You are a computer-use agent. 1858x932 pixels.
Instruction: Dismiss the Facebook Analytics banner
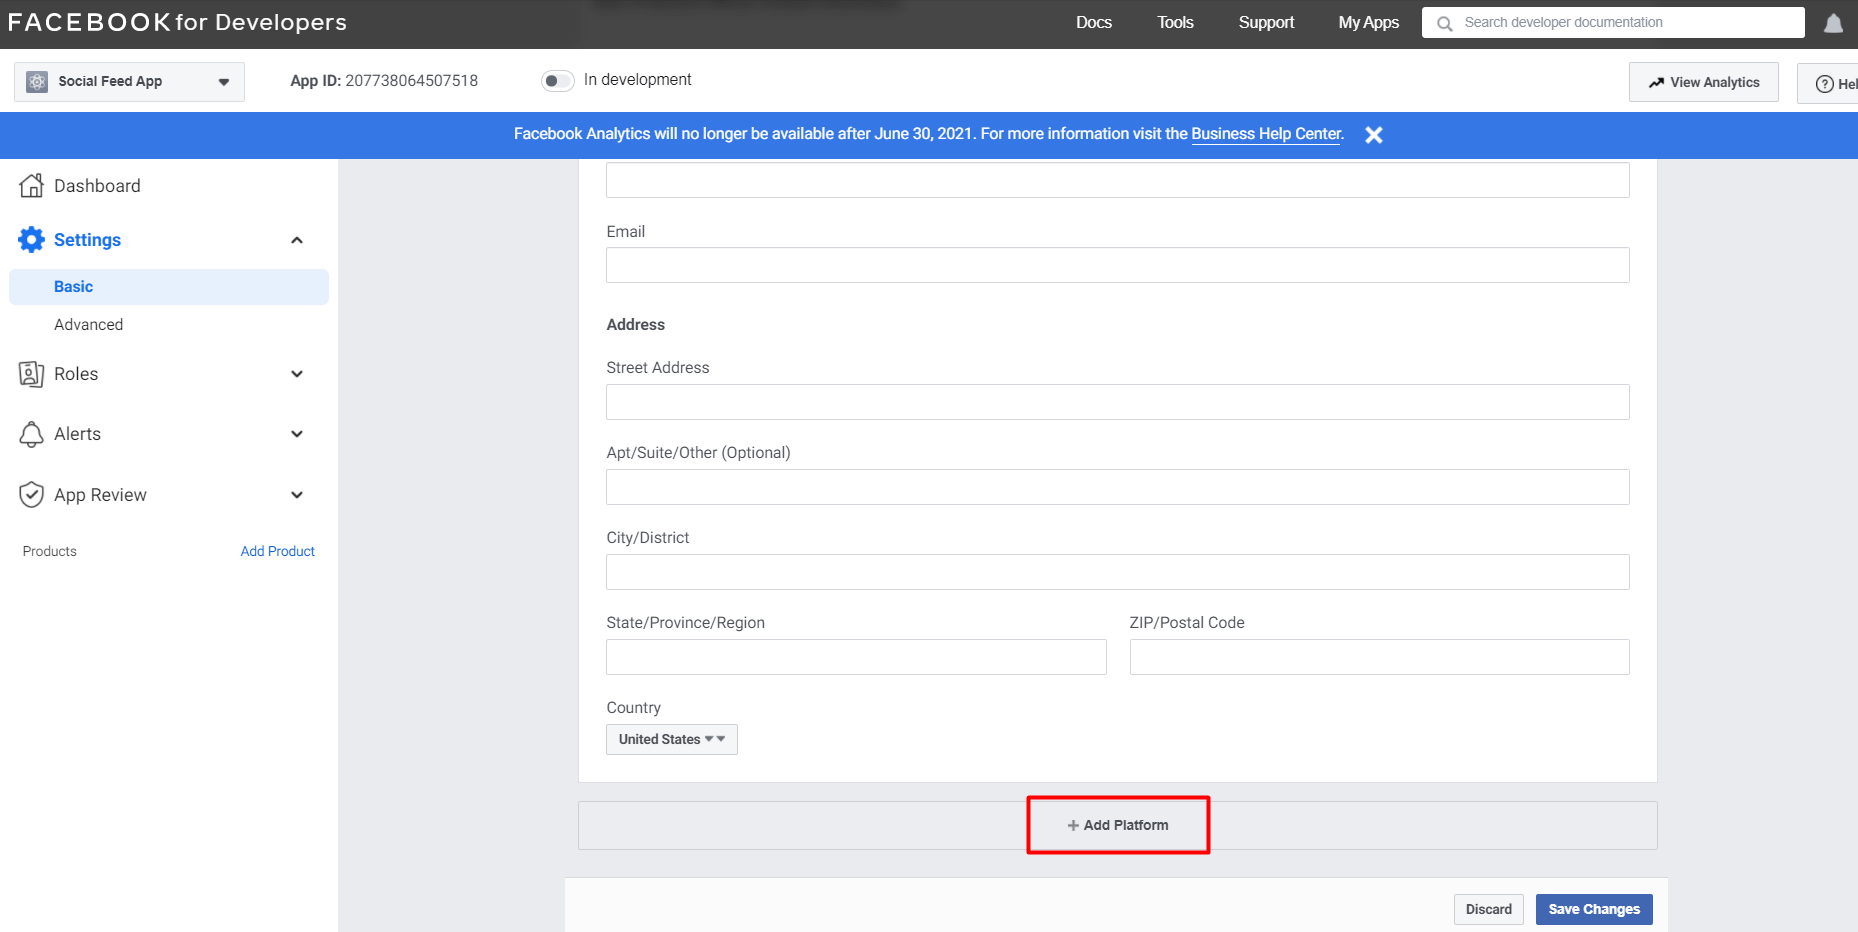tap(1374, 135)
